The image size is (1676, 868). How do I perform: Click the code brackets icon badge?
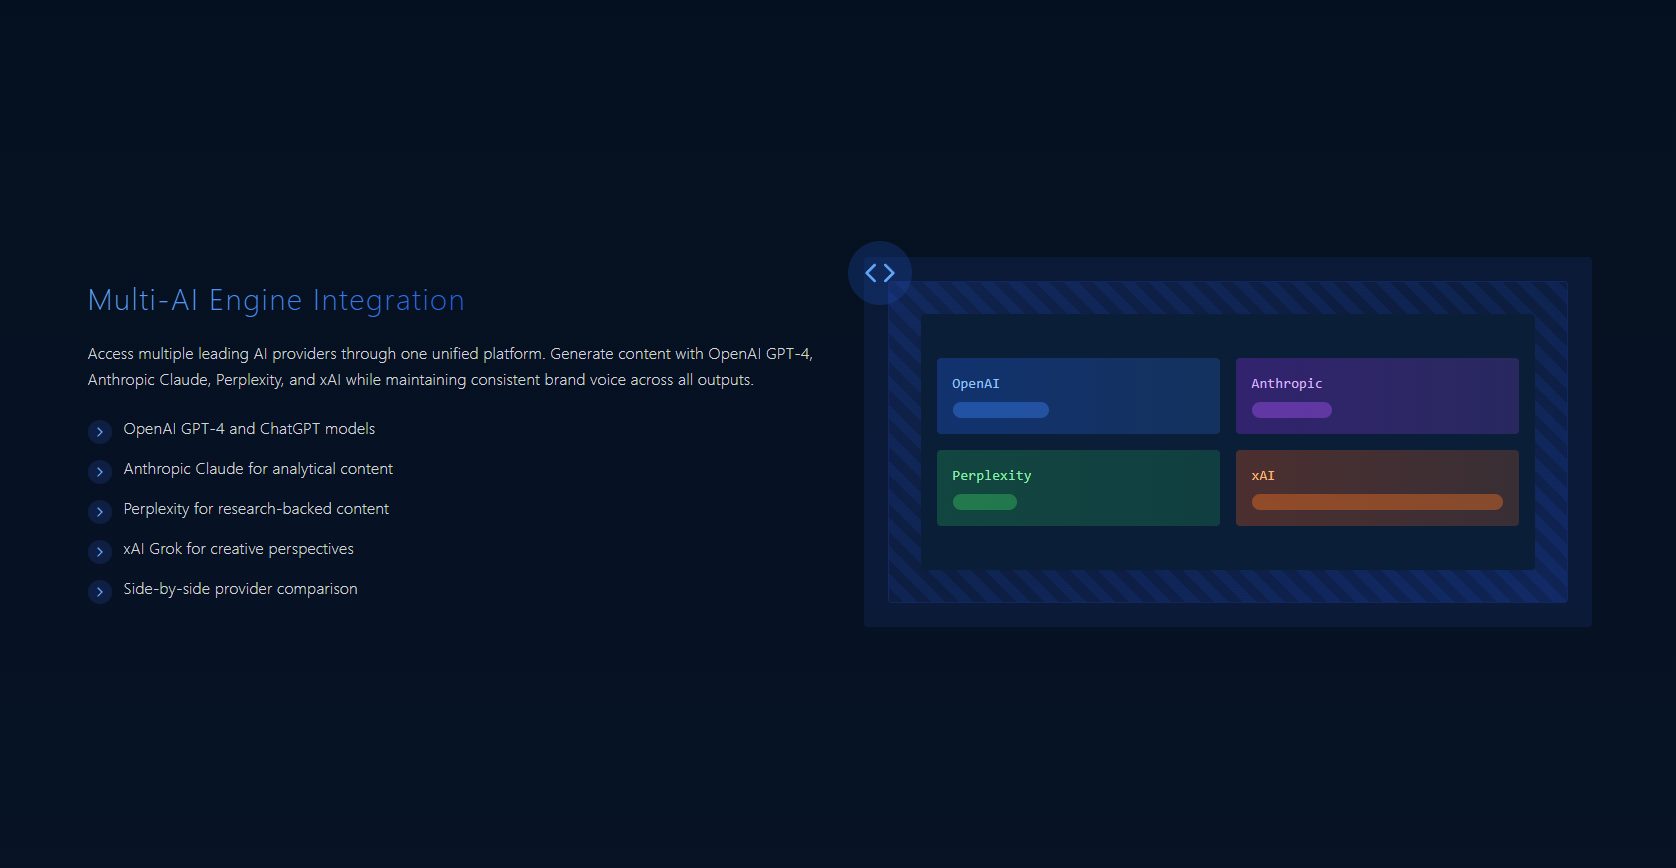[880, 273]
